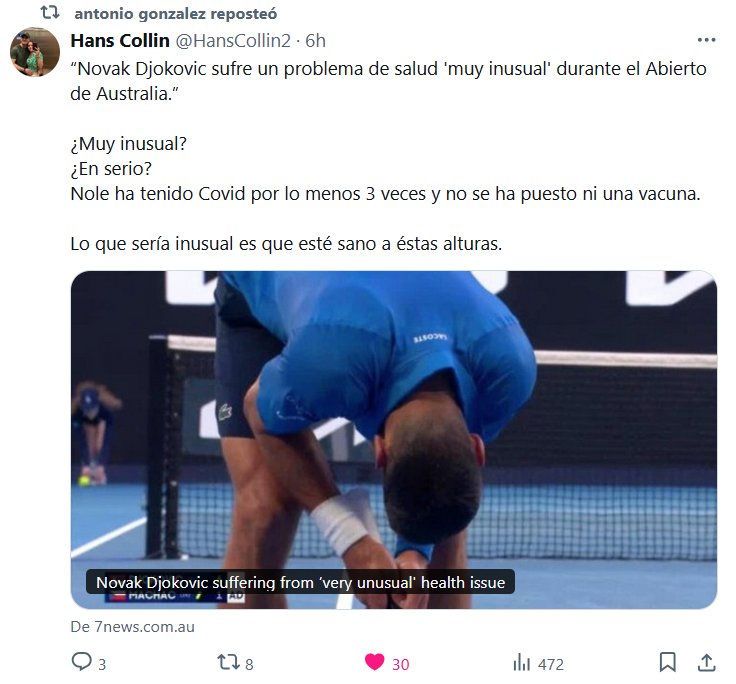Open Hans Collin profile picture
The image size is (736, 684).
35,52
